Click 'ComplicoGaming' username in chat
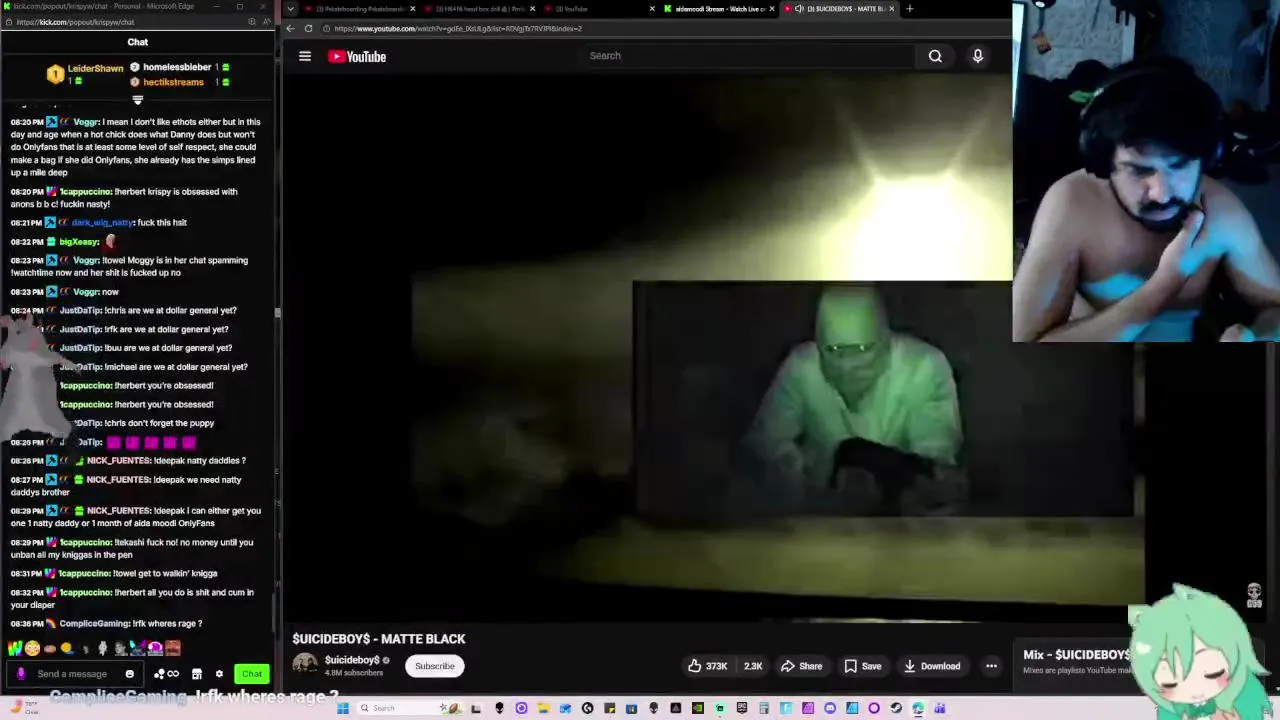 94,624
